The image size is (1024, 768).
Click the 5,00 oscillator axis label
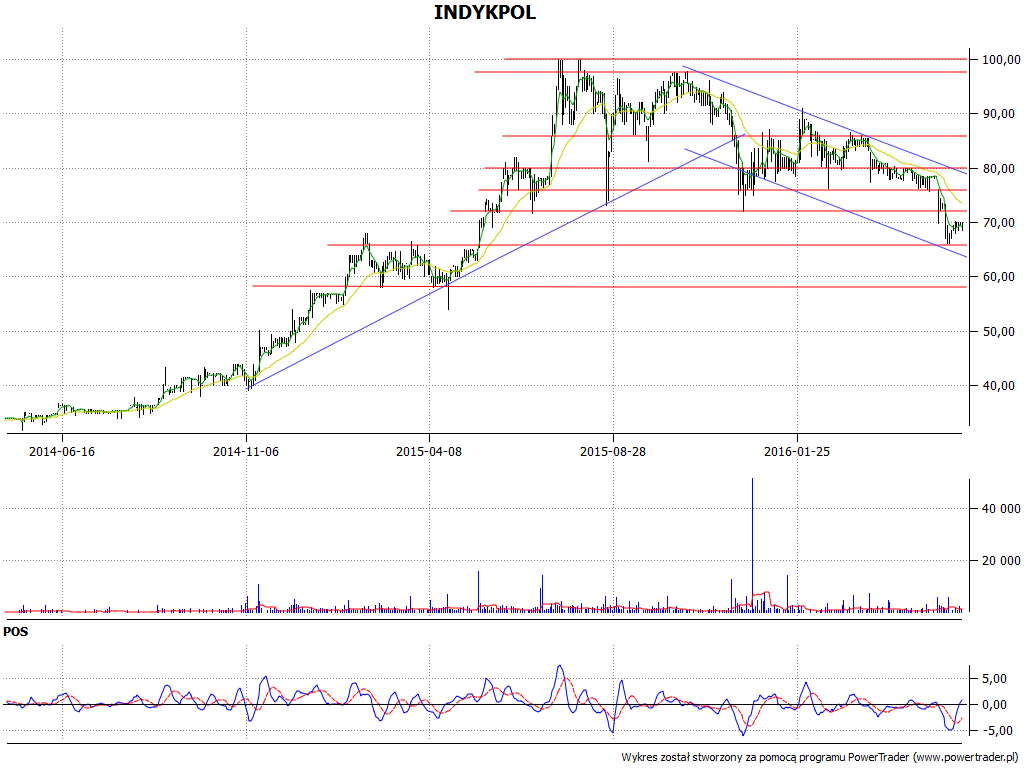point(994,679)
